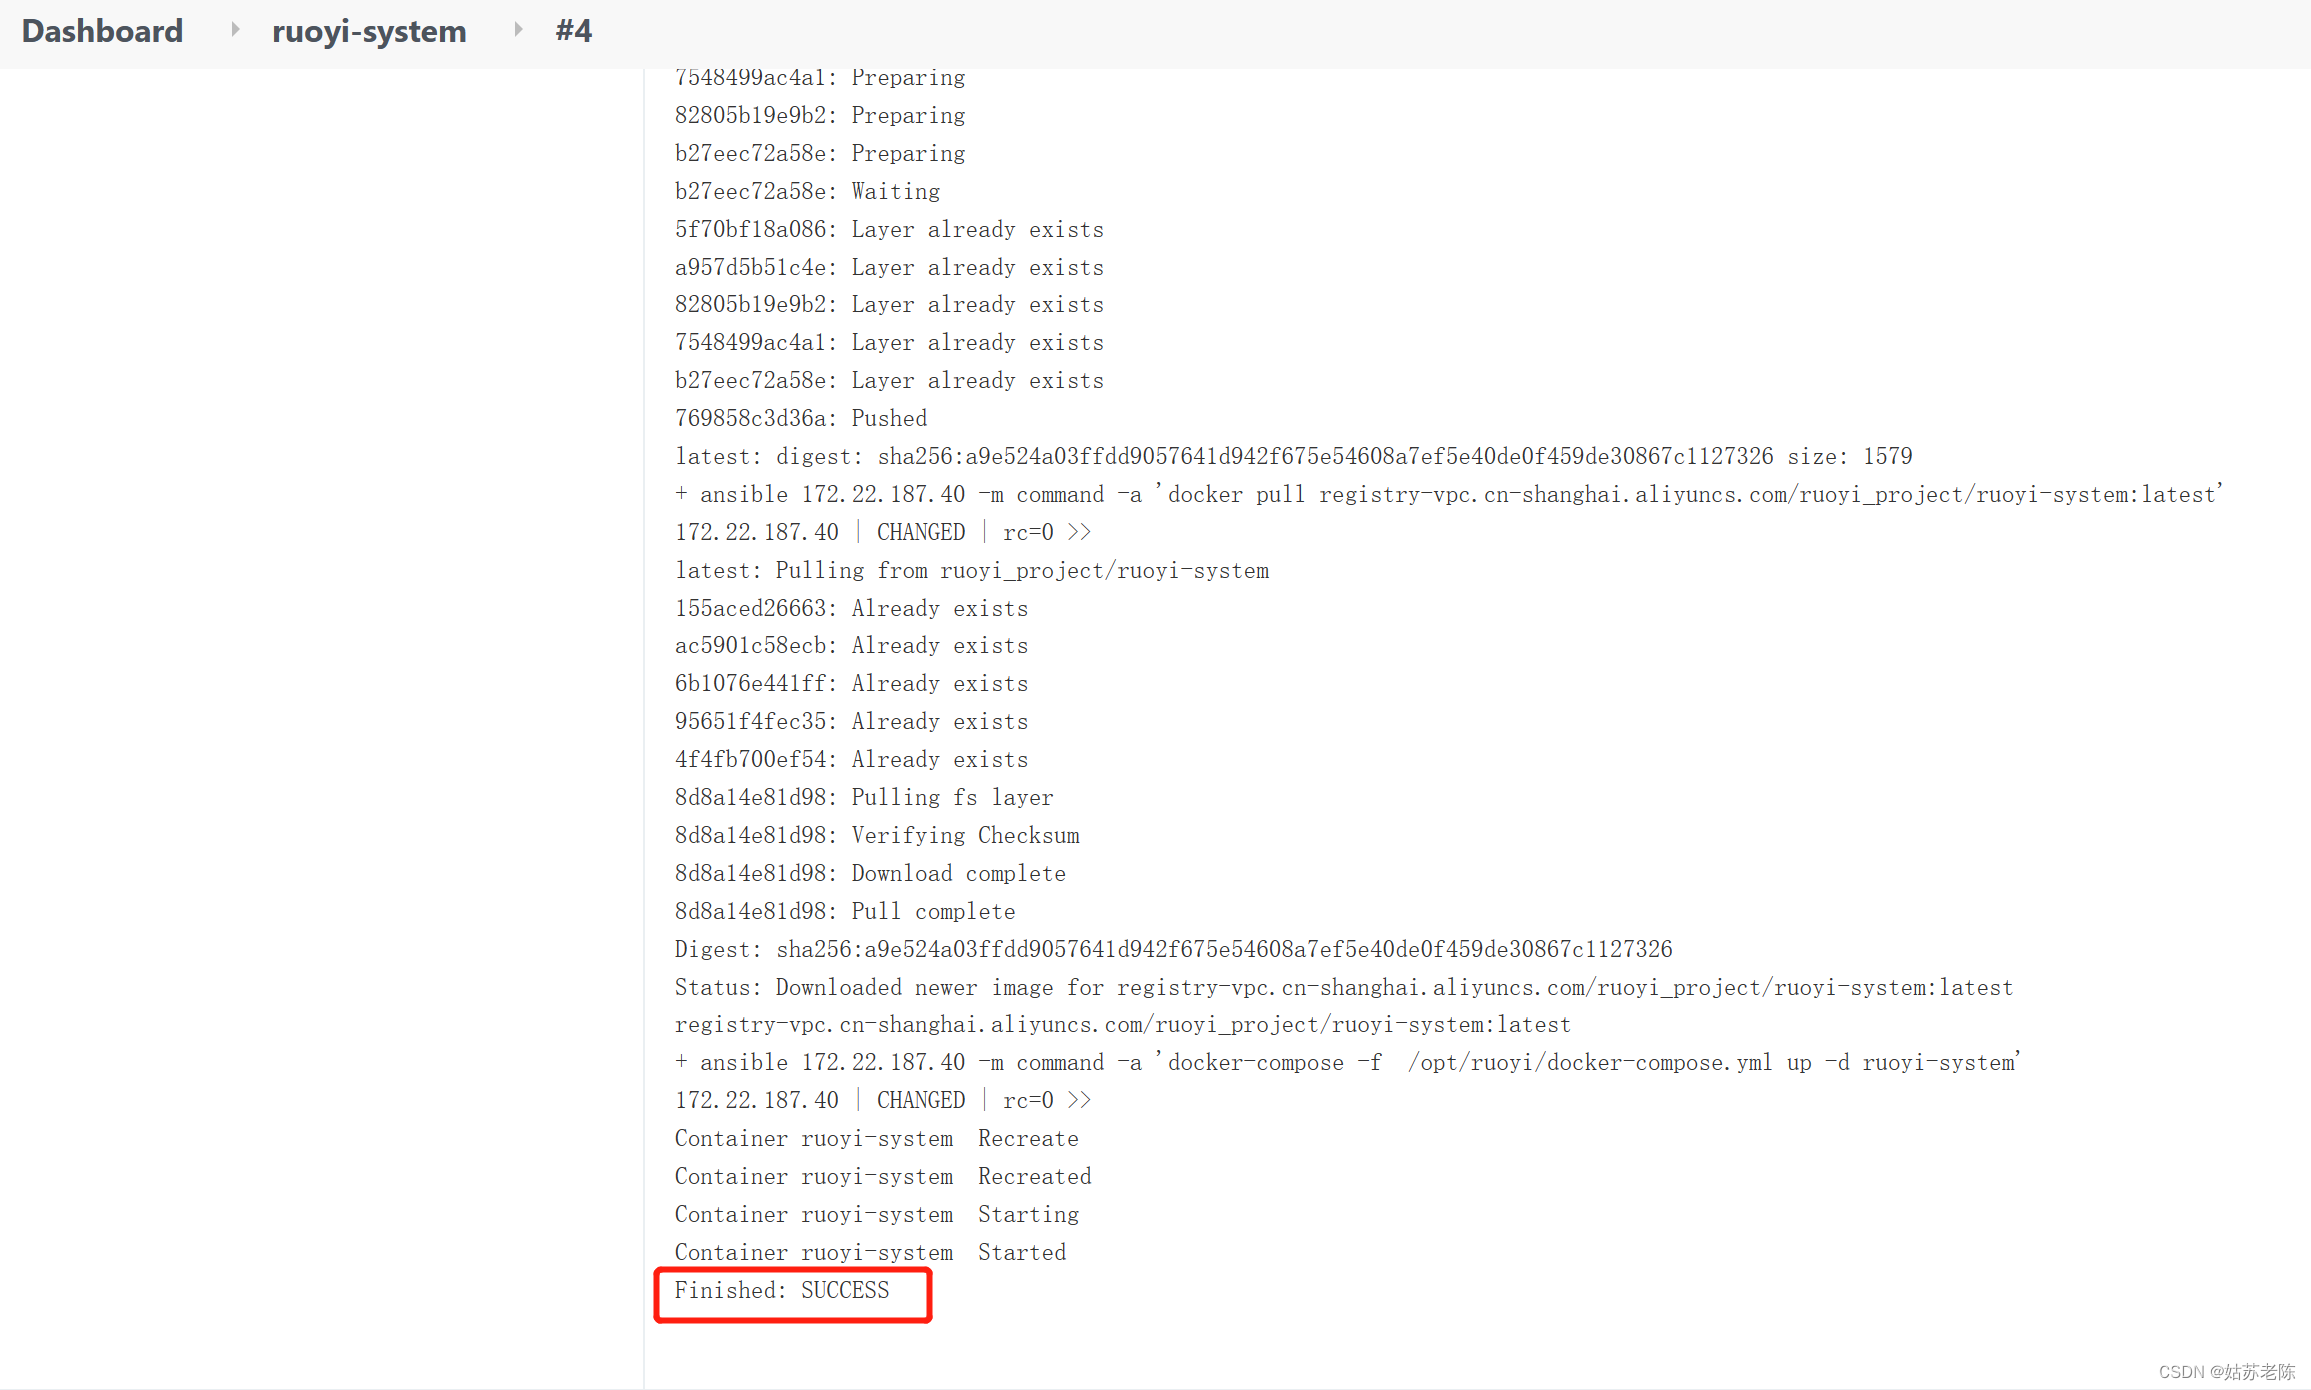2311x1390 pixels.
Task: Click the 'Finished: SUCCESS' line
Action: pos(781,1290)
